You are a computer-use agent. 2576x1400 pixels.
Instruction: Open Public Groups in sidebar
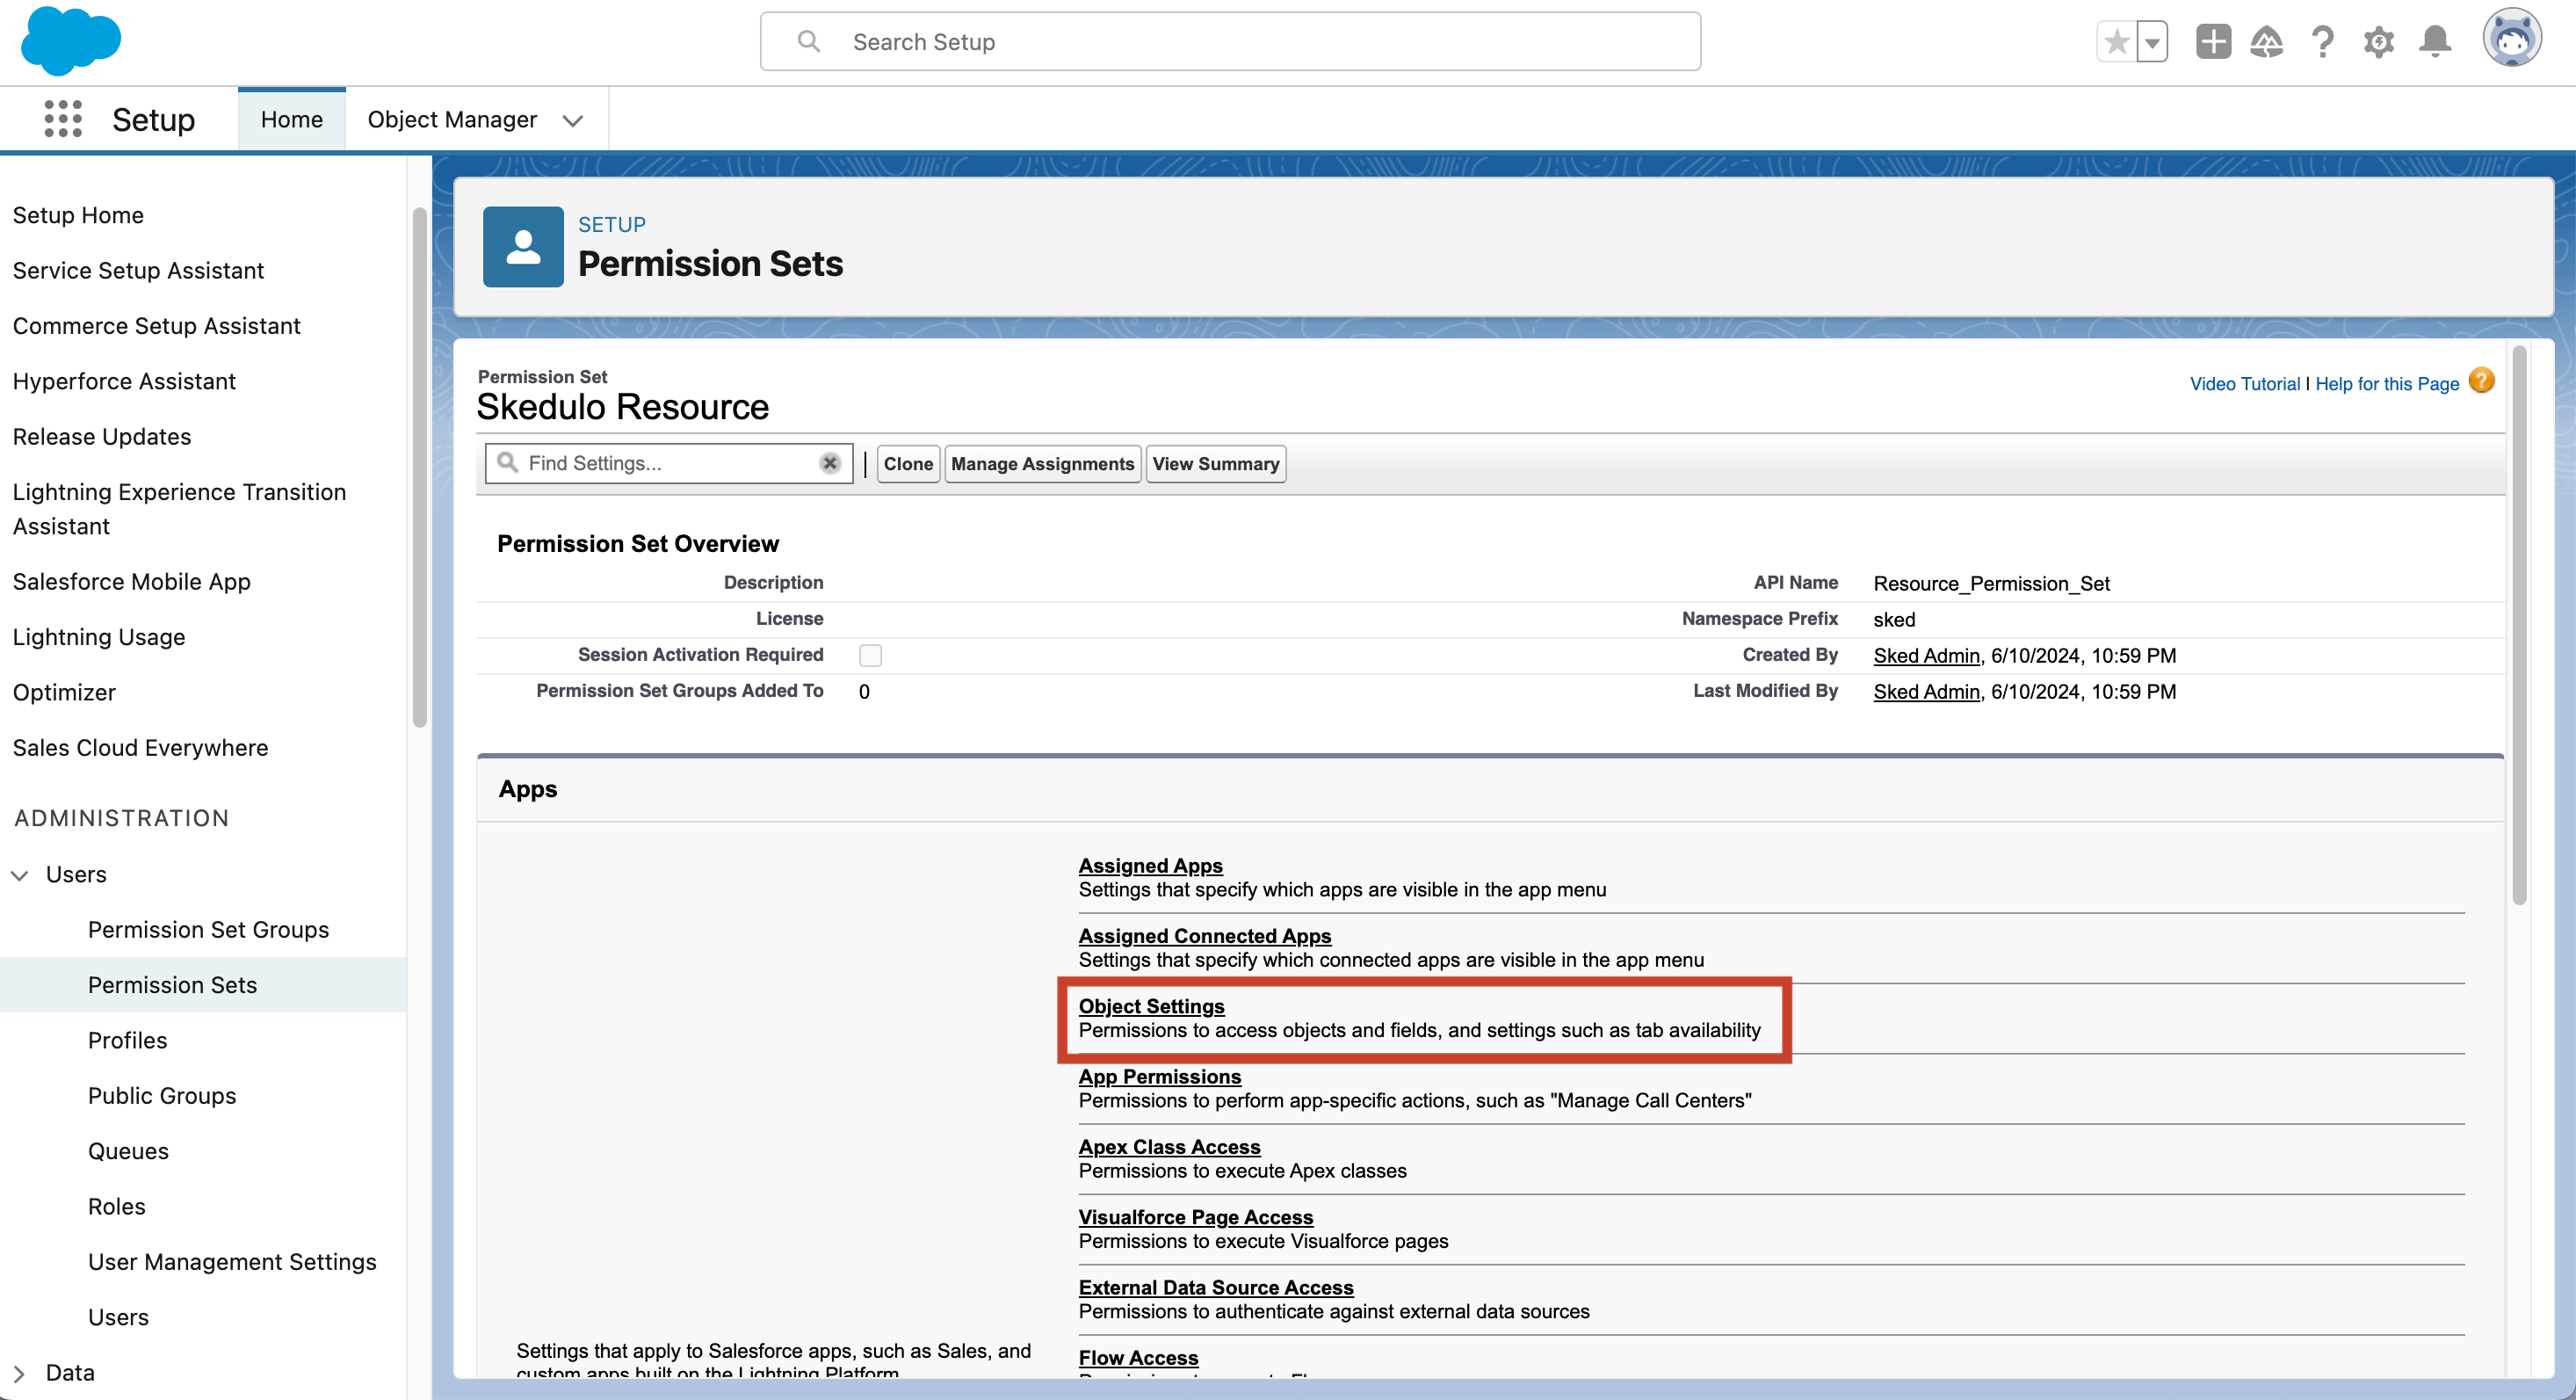(162, 1096)
